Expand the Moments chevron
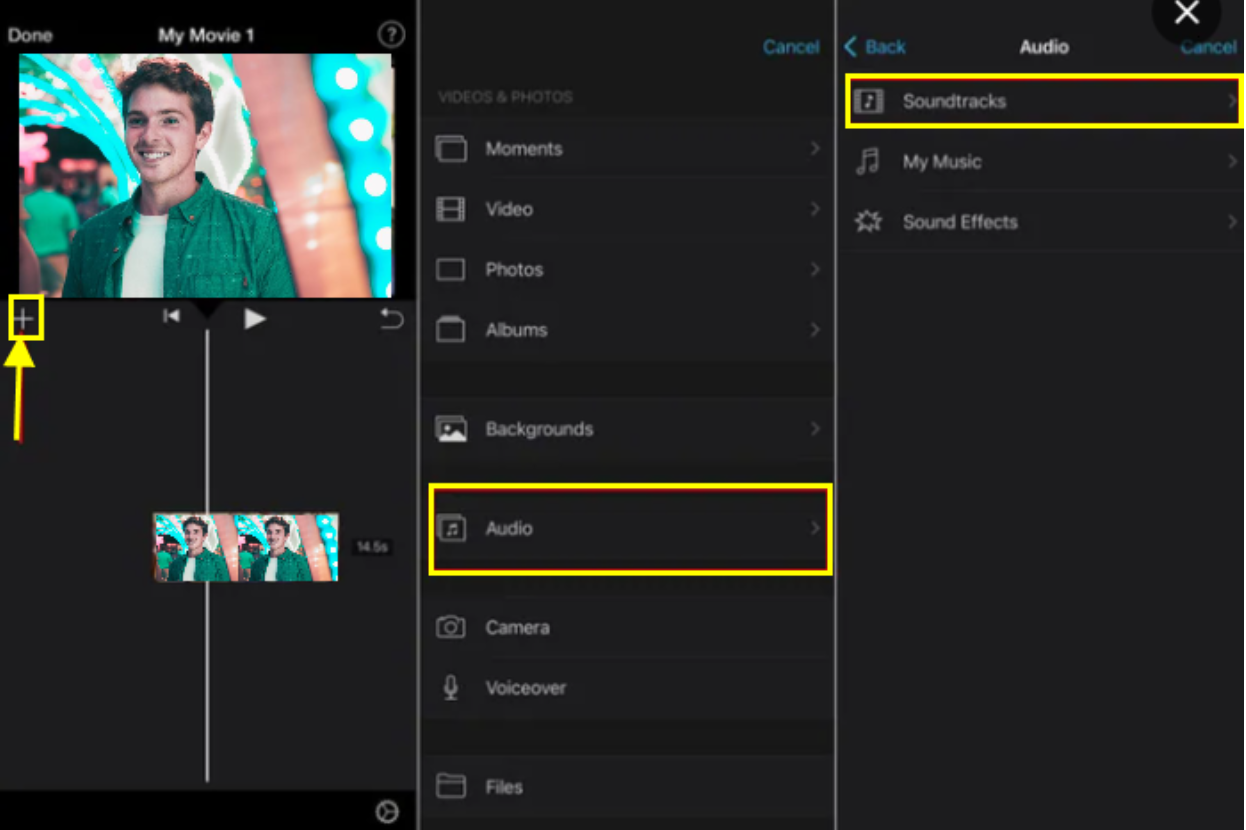The height and width of the screenshot is (830, 1246). tap(815, 148)
